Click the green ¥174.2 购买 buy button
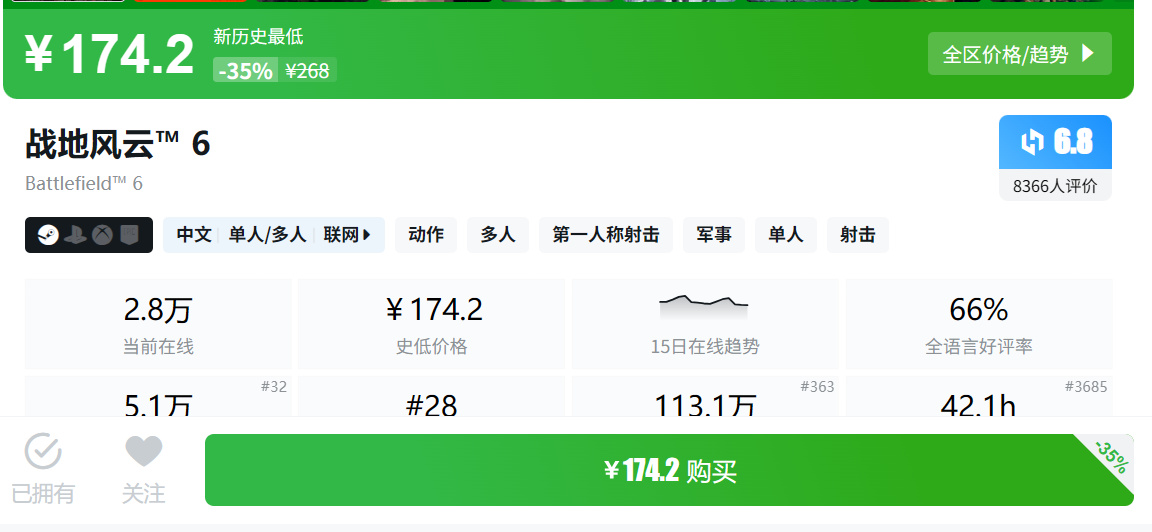This screenshot has height=532, width=1152. coord(669,470)
